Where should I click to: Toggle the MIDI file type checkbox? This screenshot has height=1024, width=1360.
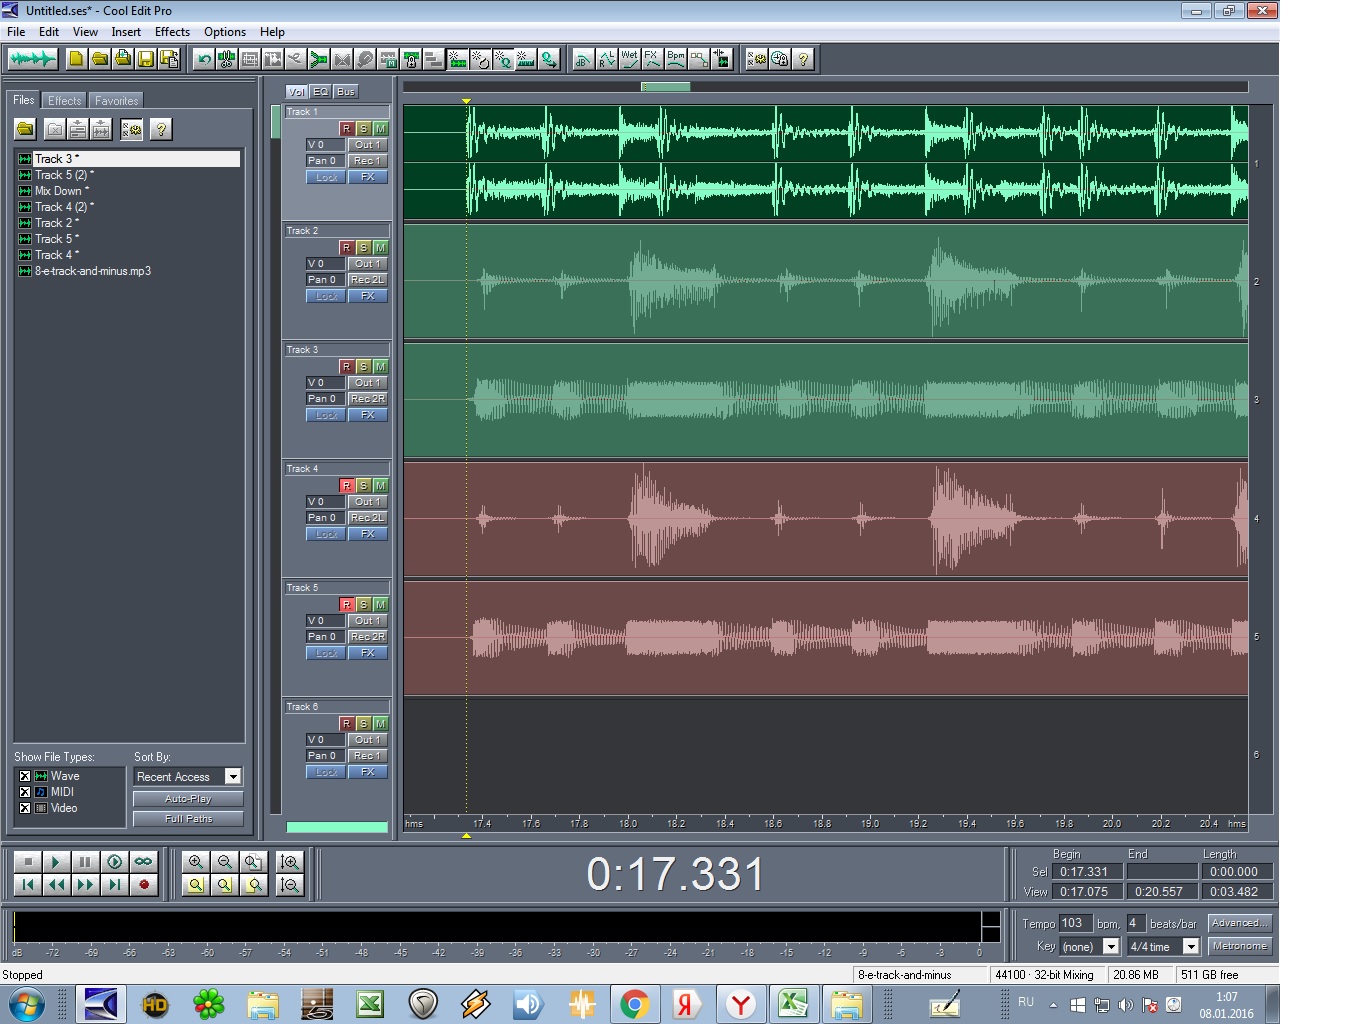click(x=25, y=792)
